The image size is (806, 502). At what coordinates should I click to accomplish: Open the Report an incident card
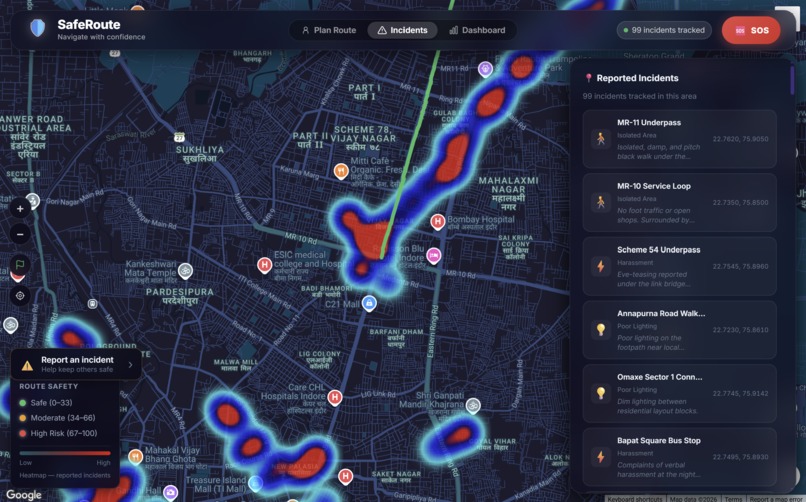click(76, 364)
